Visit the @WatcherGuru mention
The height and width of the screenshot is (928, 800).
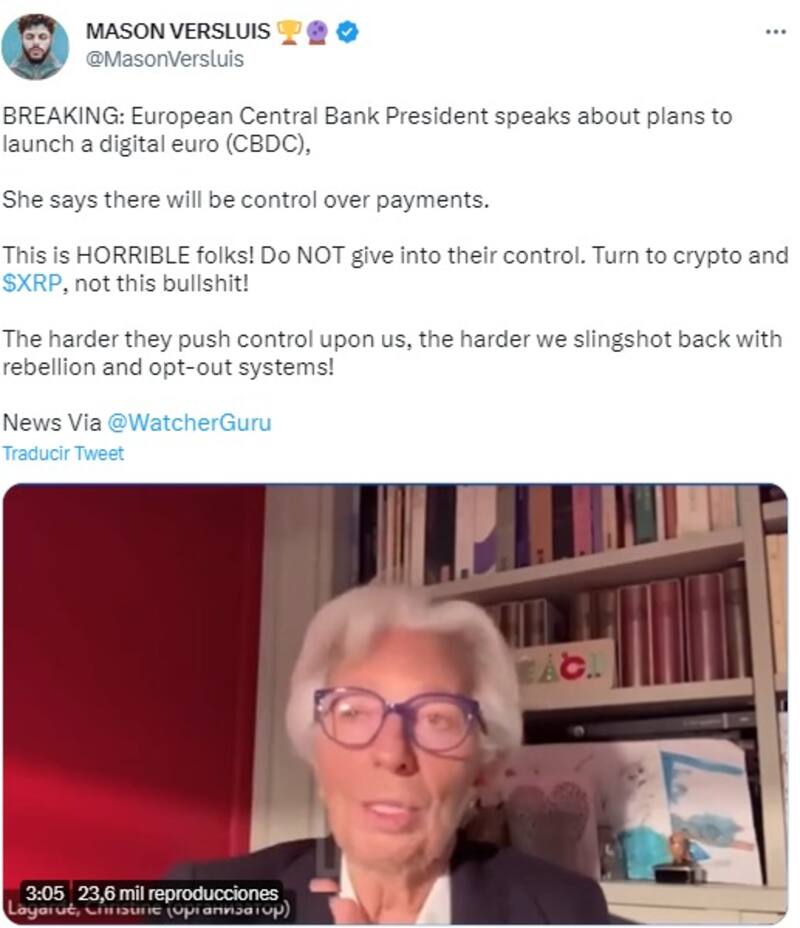point(189,423)
